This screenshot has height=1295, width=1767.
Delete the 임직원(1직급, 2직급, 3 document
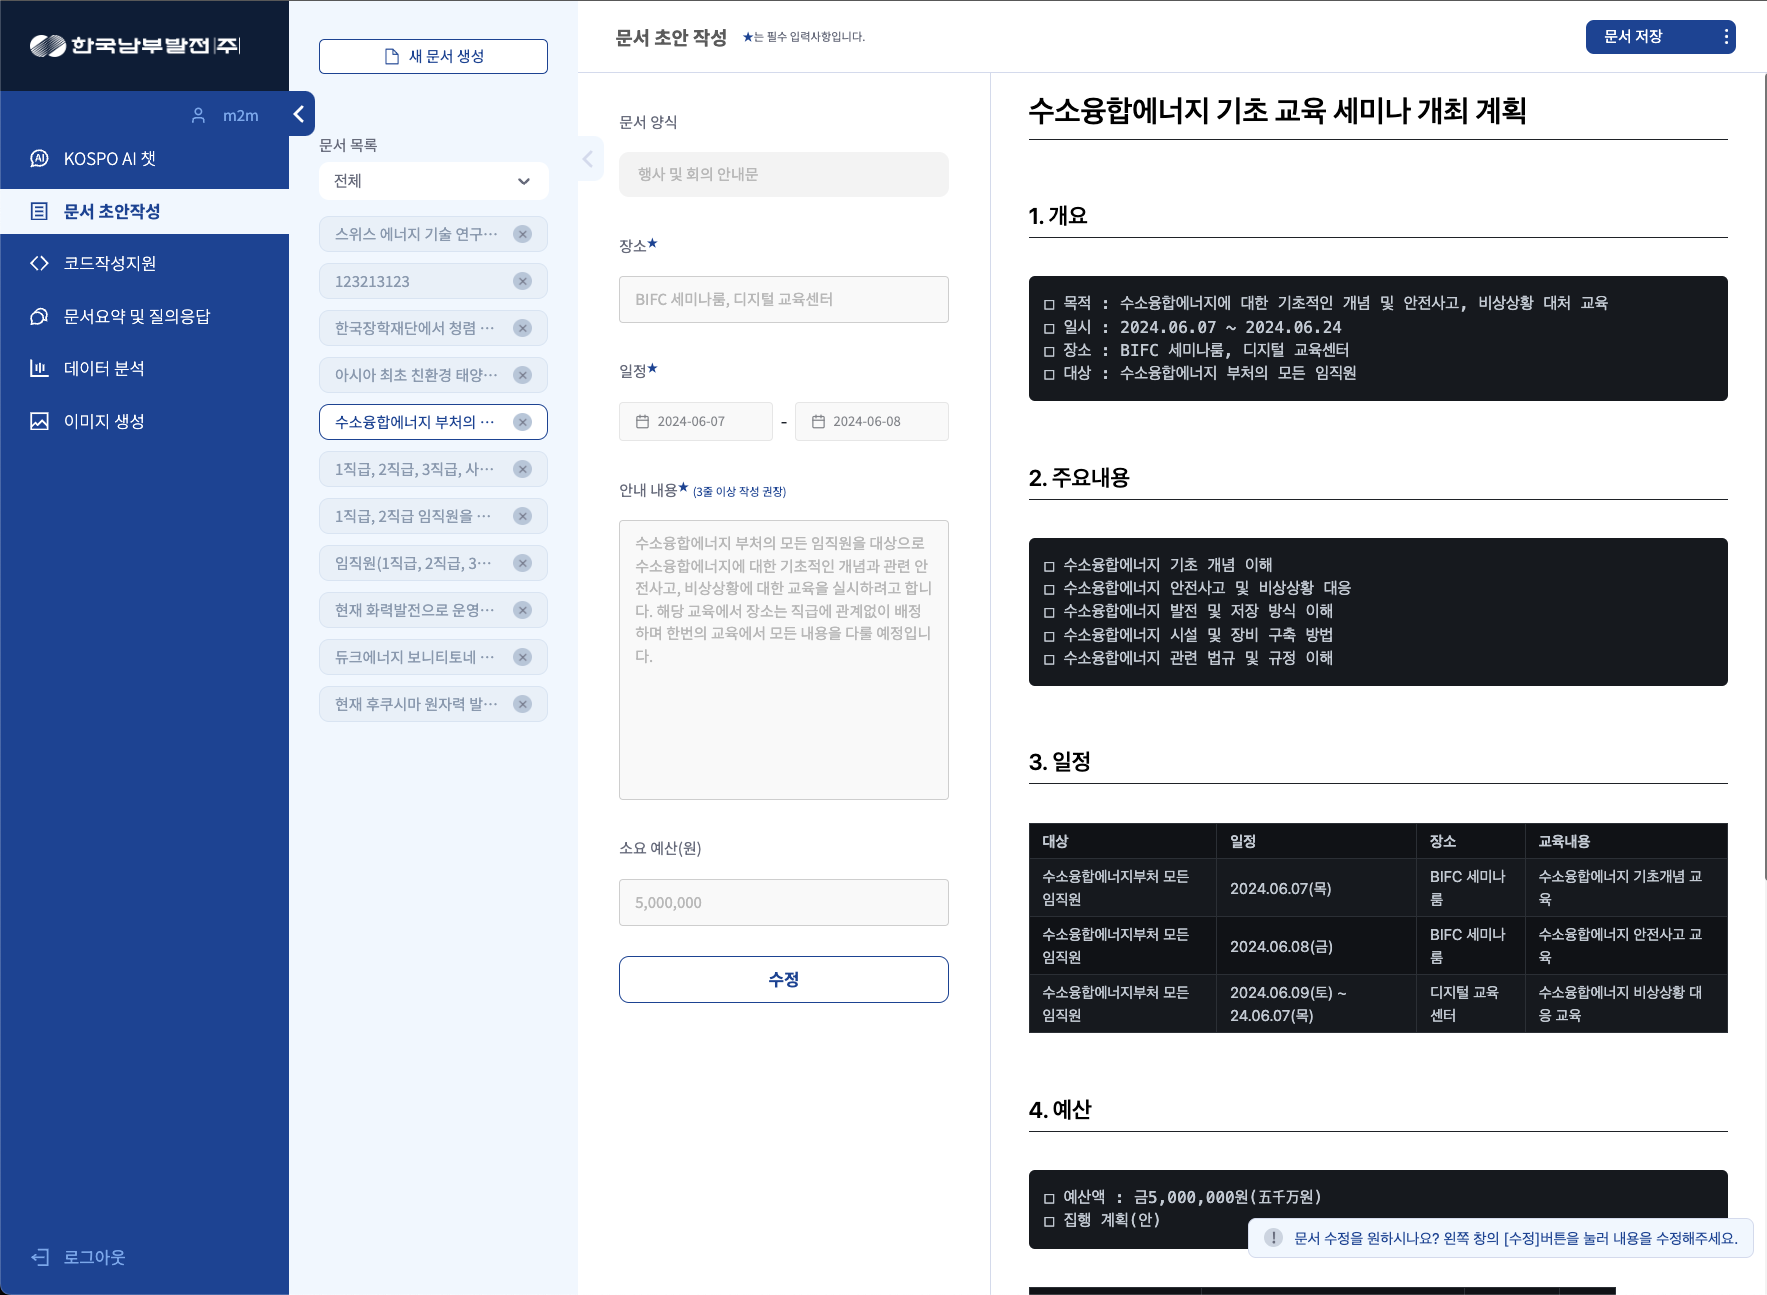[x=522, y=563]
